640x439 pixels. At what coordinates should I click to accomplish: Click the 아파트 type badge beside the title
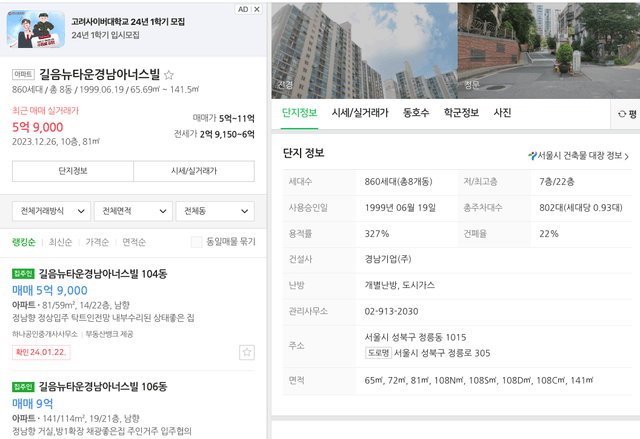(23, 74)
